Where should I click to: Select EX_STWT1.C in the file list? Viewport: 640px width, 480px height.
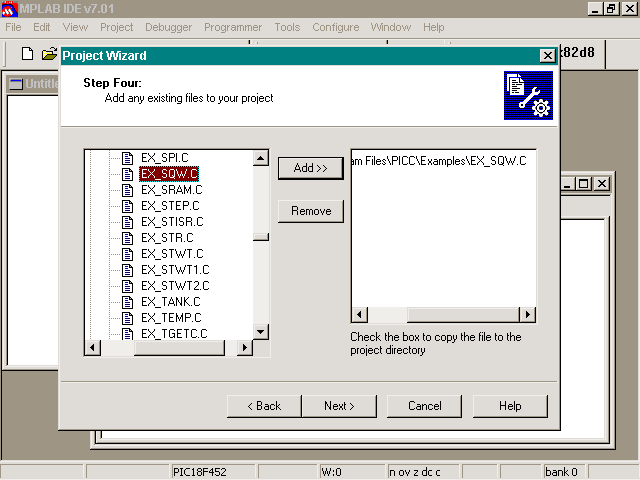175,270
